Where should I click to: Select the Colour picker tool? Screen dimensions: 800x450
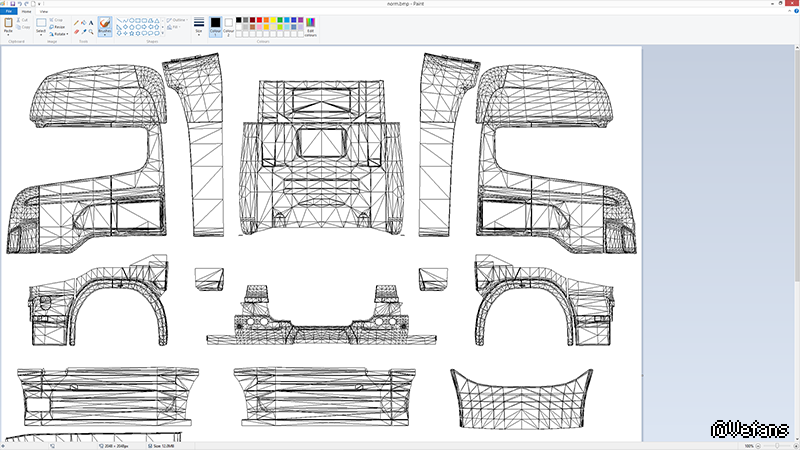coord(84,30)
